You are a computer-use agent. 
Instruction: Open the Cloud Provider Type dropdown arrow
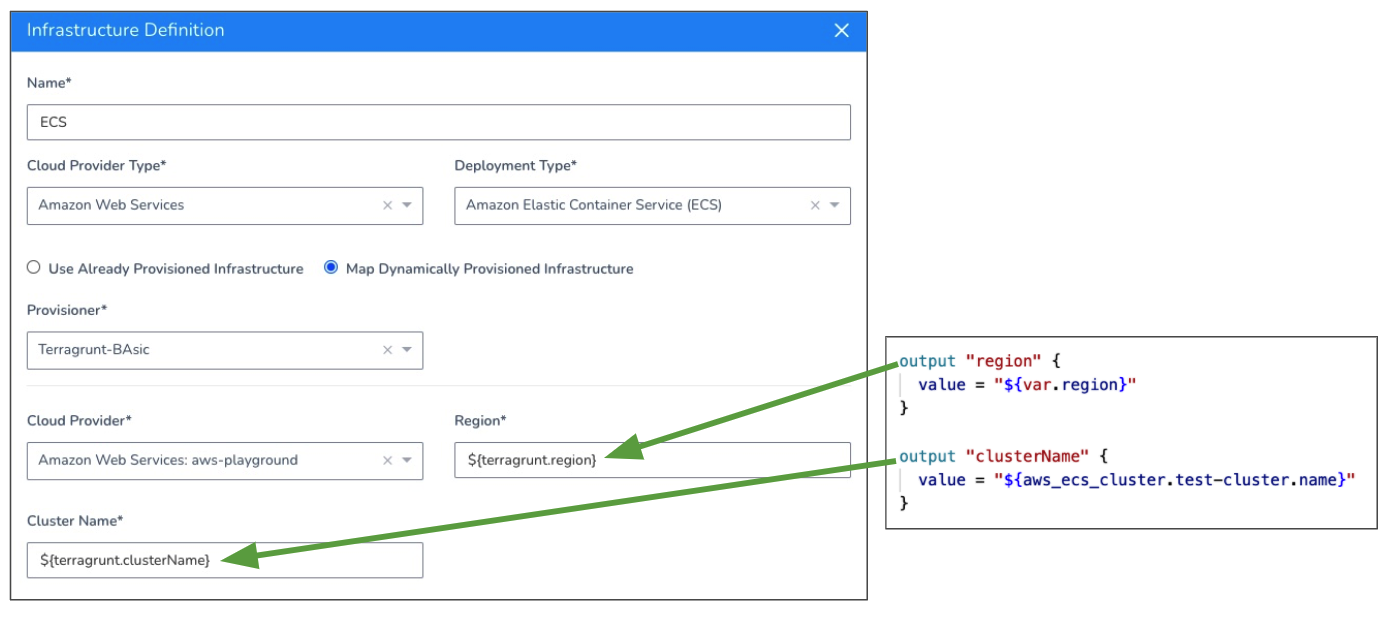pyautogui.click(x=407, y=205)
